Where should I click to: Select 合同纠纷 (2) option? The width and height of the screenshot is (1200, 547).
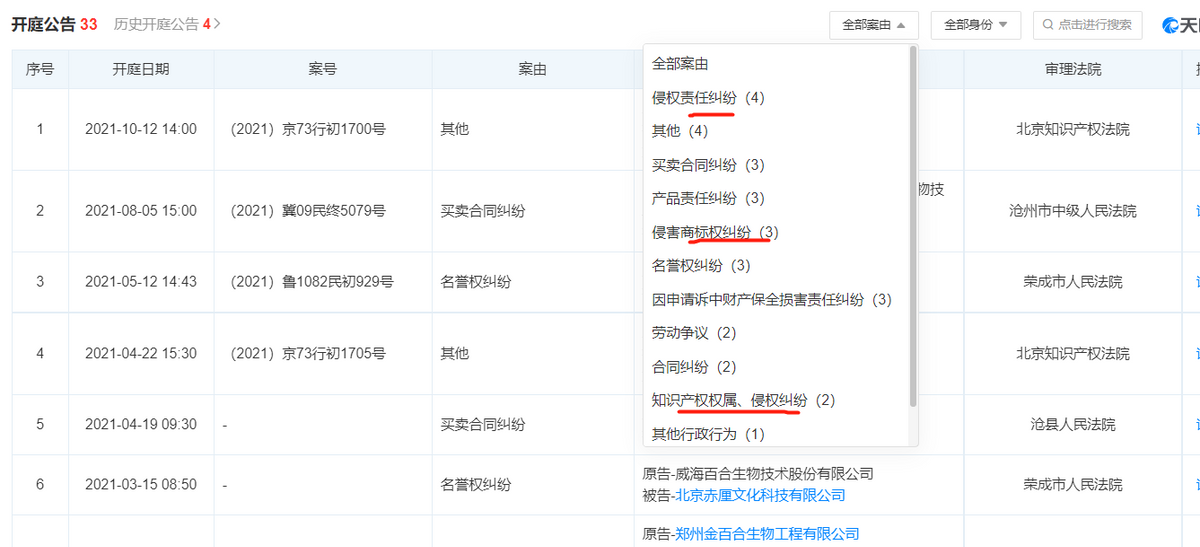tap(694, 367)
